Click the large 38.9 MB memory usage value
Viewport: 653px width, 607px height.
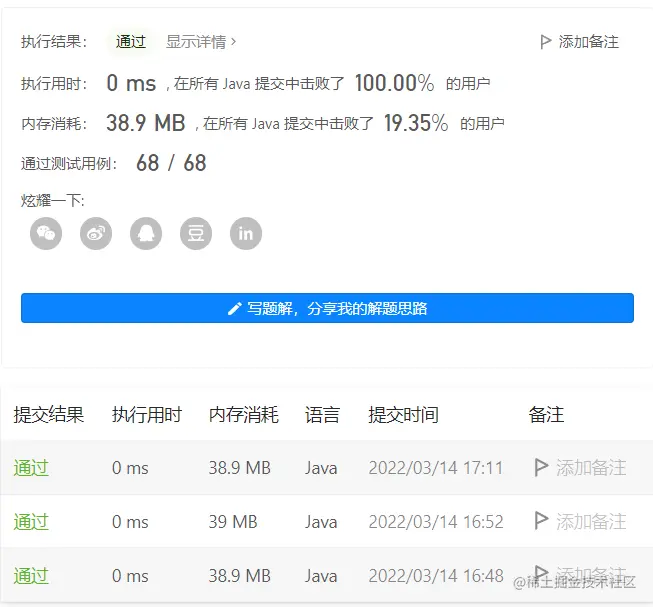(146, 123)
